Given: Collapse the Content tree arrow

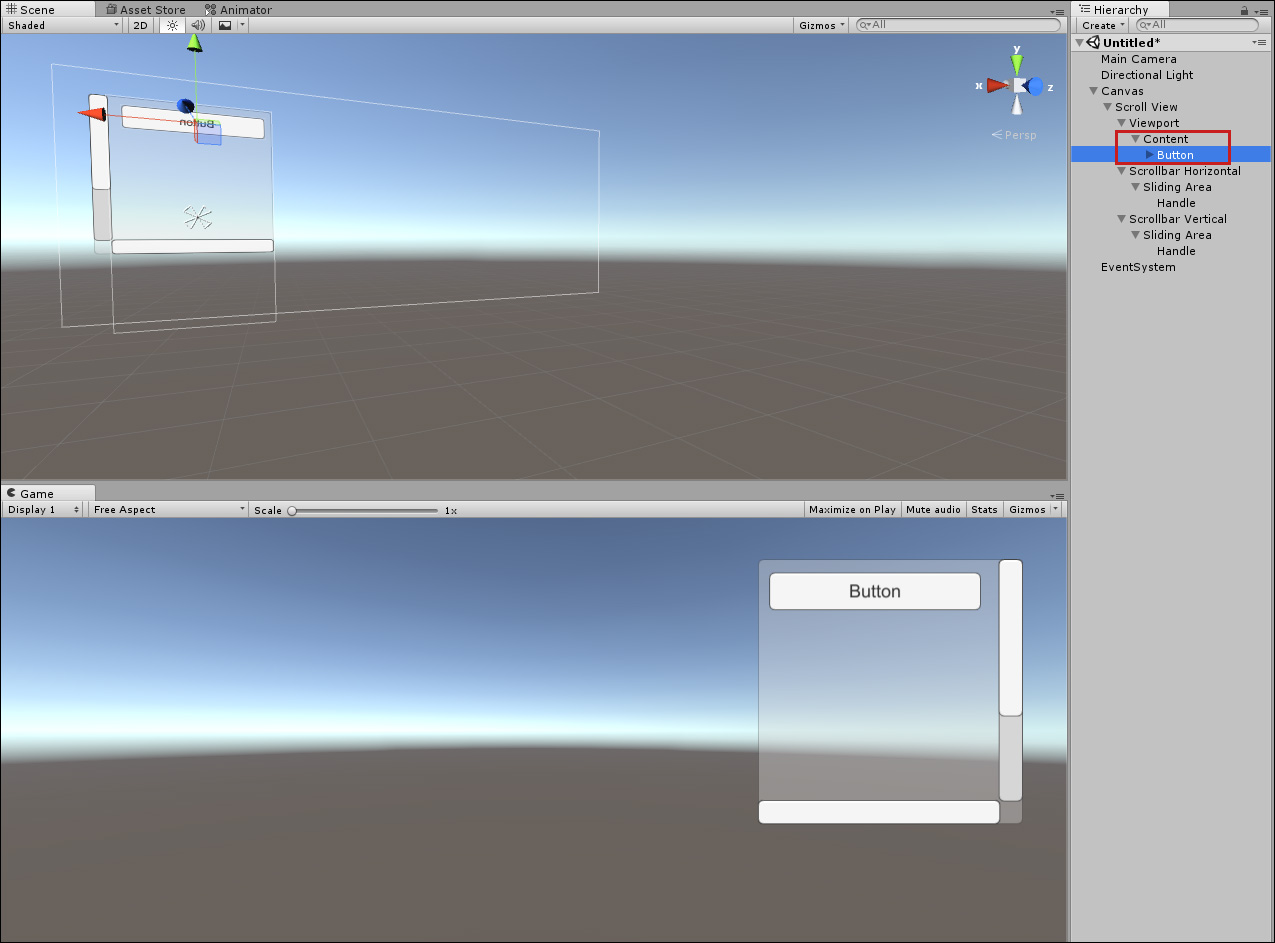Looking at the screenshot, I should pyautogui.click(x=1136, y=139).
